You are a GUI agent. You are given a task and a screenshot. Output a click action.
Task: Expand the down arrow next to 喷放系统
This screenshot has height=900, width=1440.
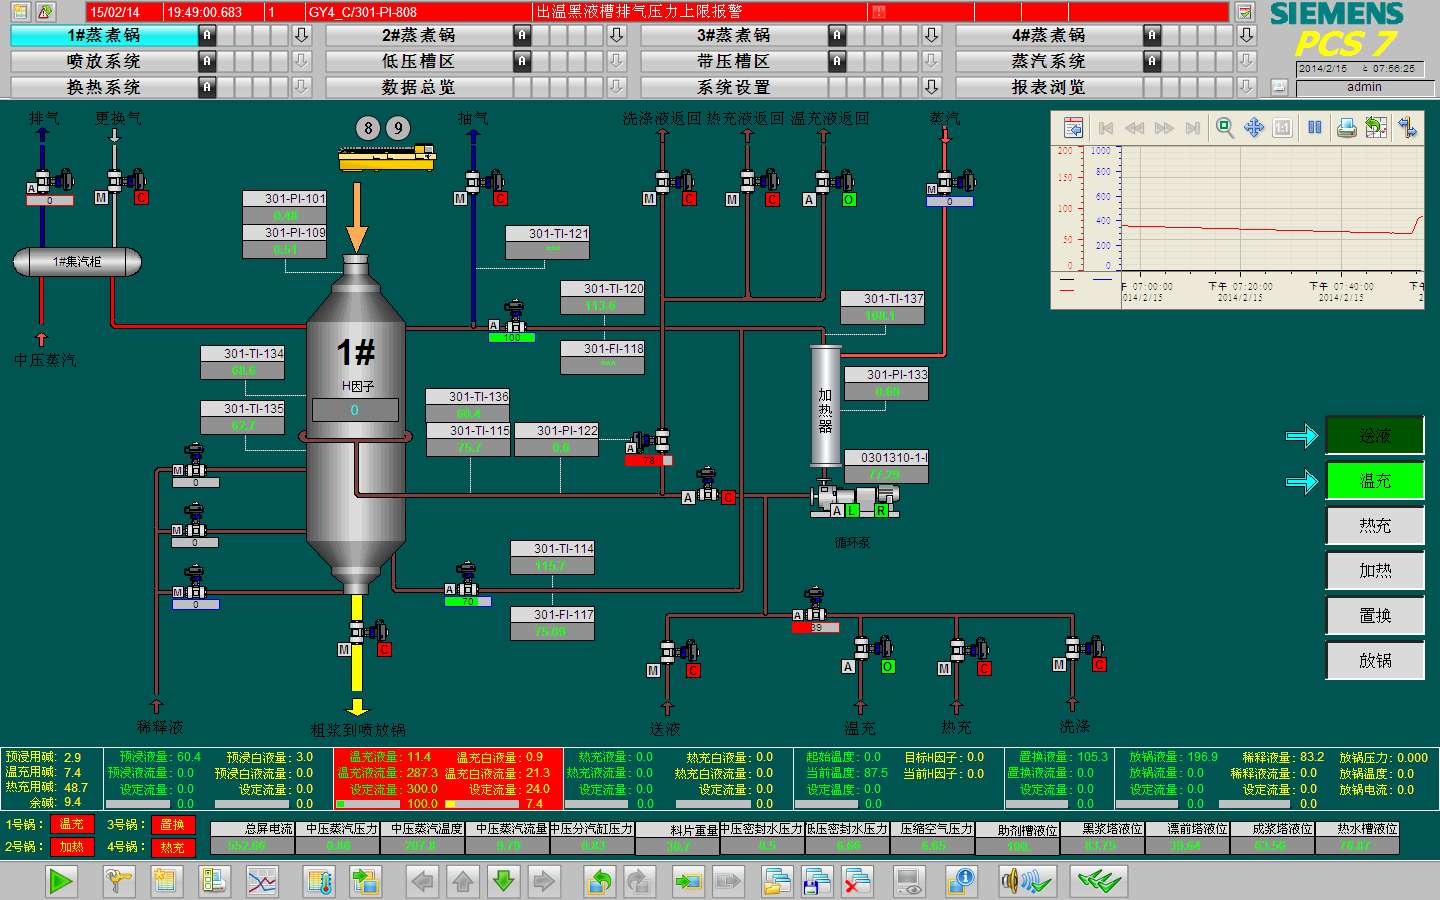(301, 60)
